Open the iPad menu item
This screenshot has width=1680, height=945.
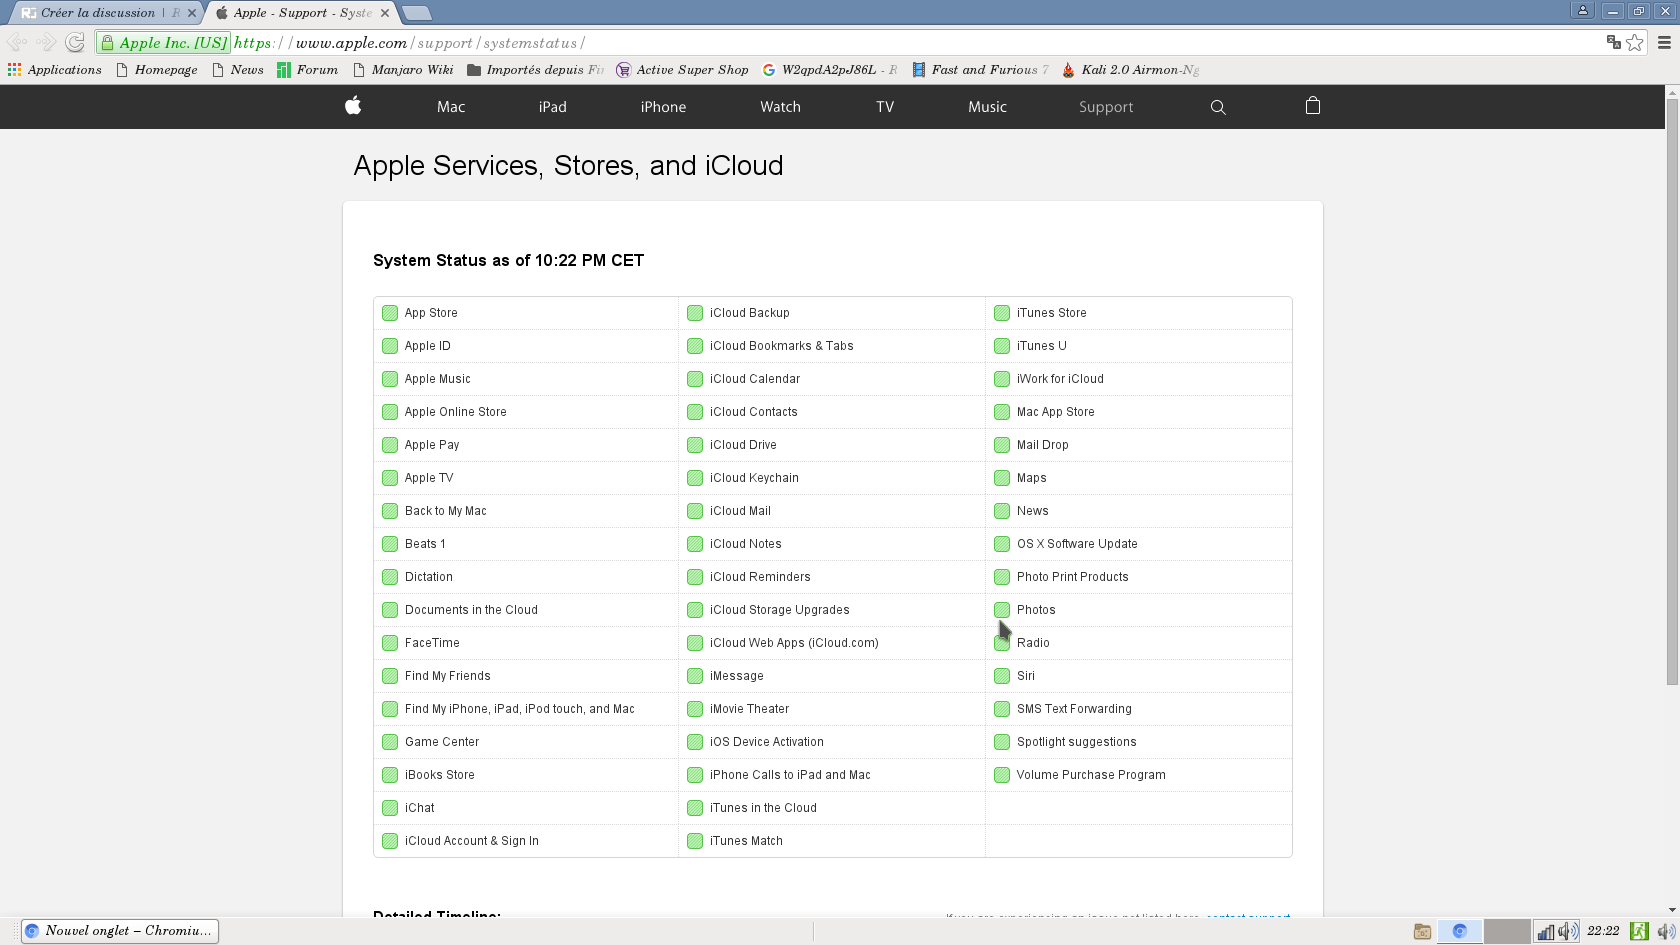click(x=552, y=107)
